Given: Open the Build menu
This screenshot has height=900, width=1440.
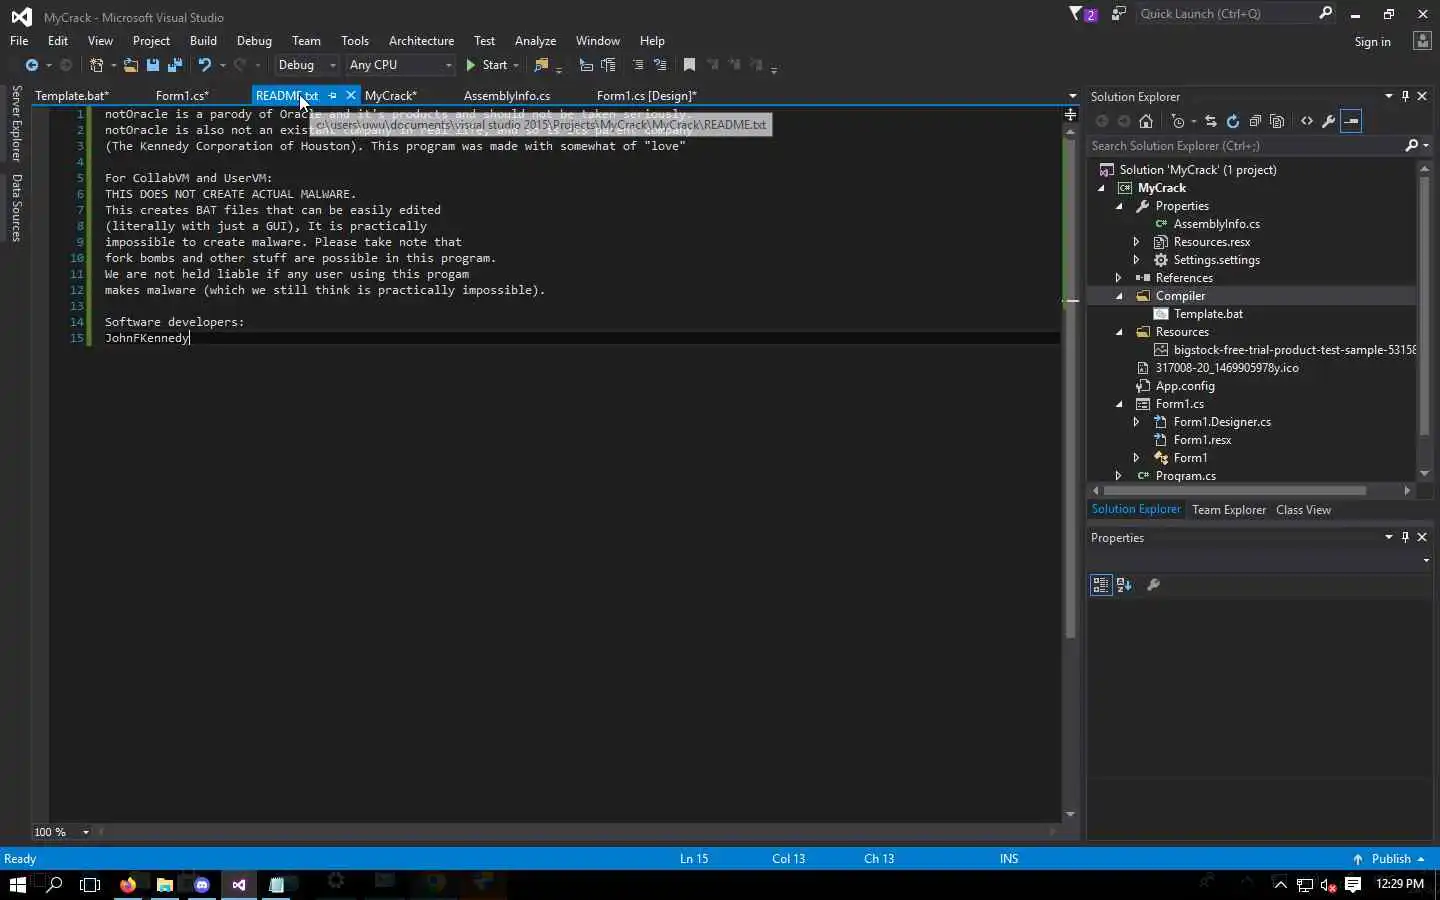Looking at the screenshot, I should point(203,41).
